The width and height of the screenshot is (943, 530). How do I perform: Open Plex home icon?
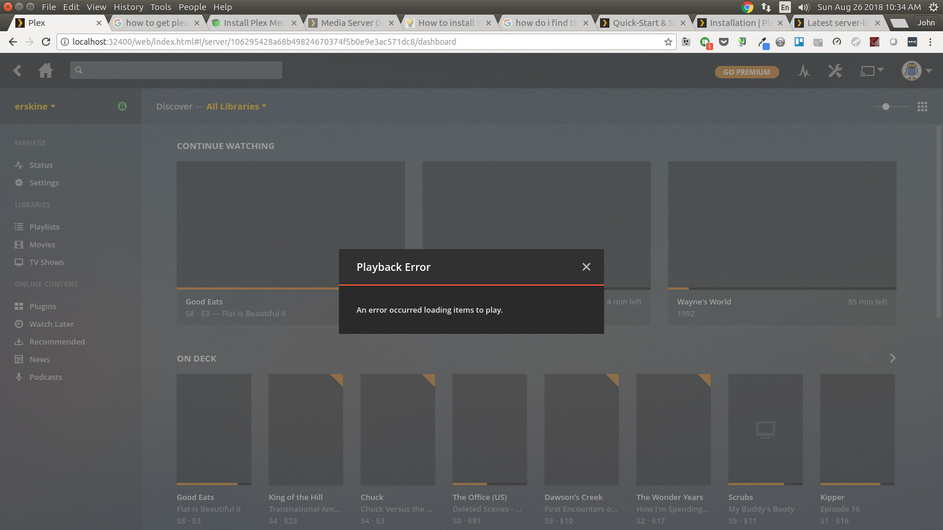pyautogui.click(x=46, y=70)
